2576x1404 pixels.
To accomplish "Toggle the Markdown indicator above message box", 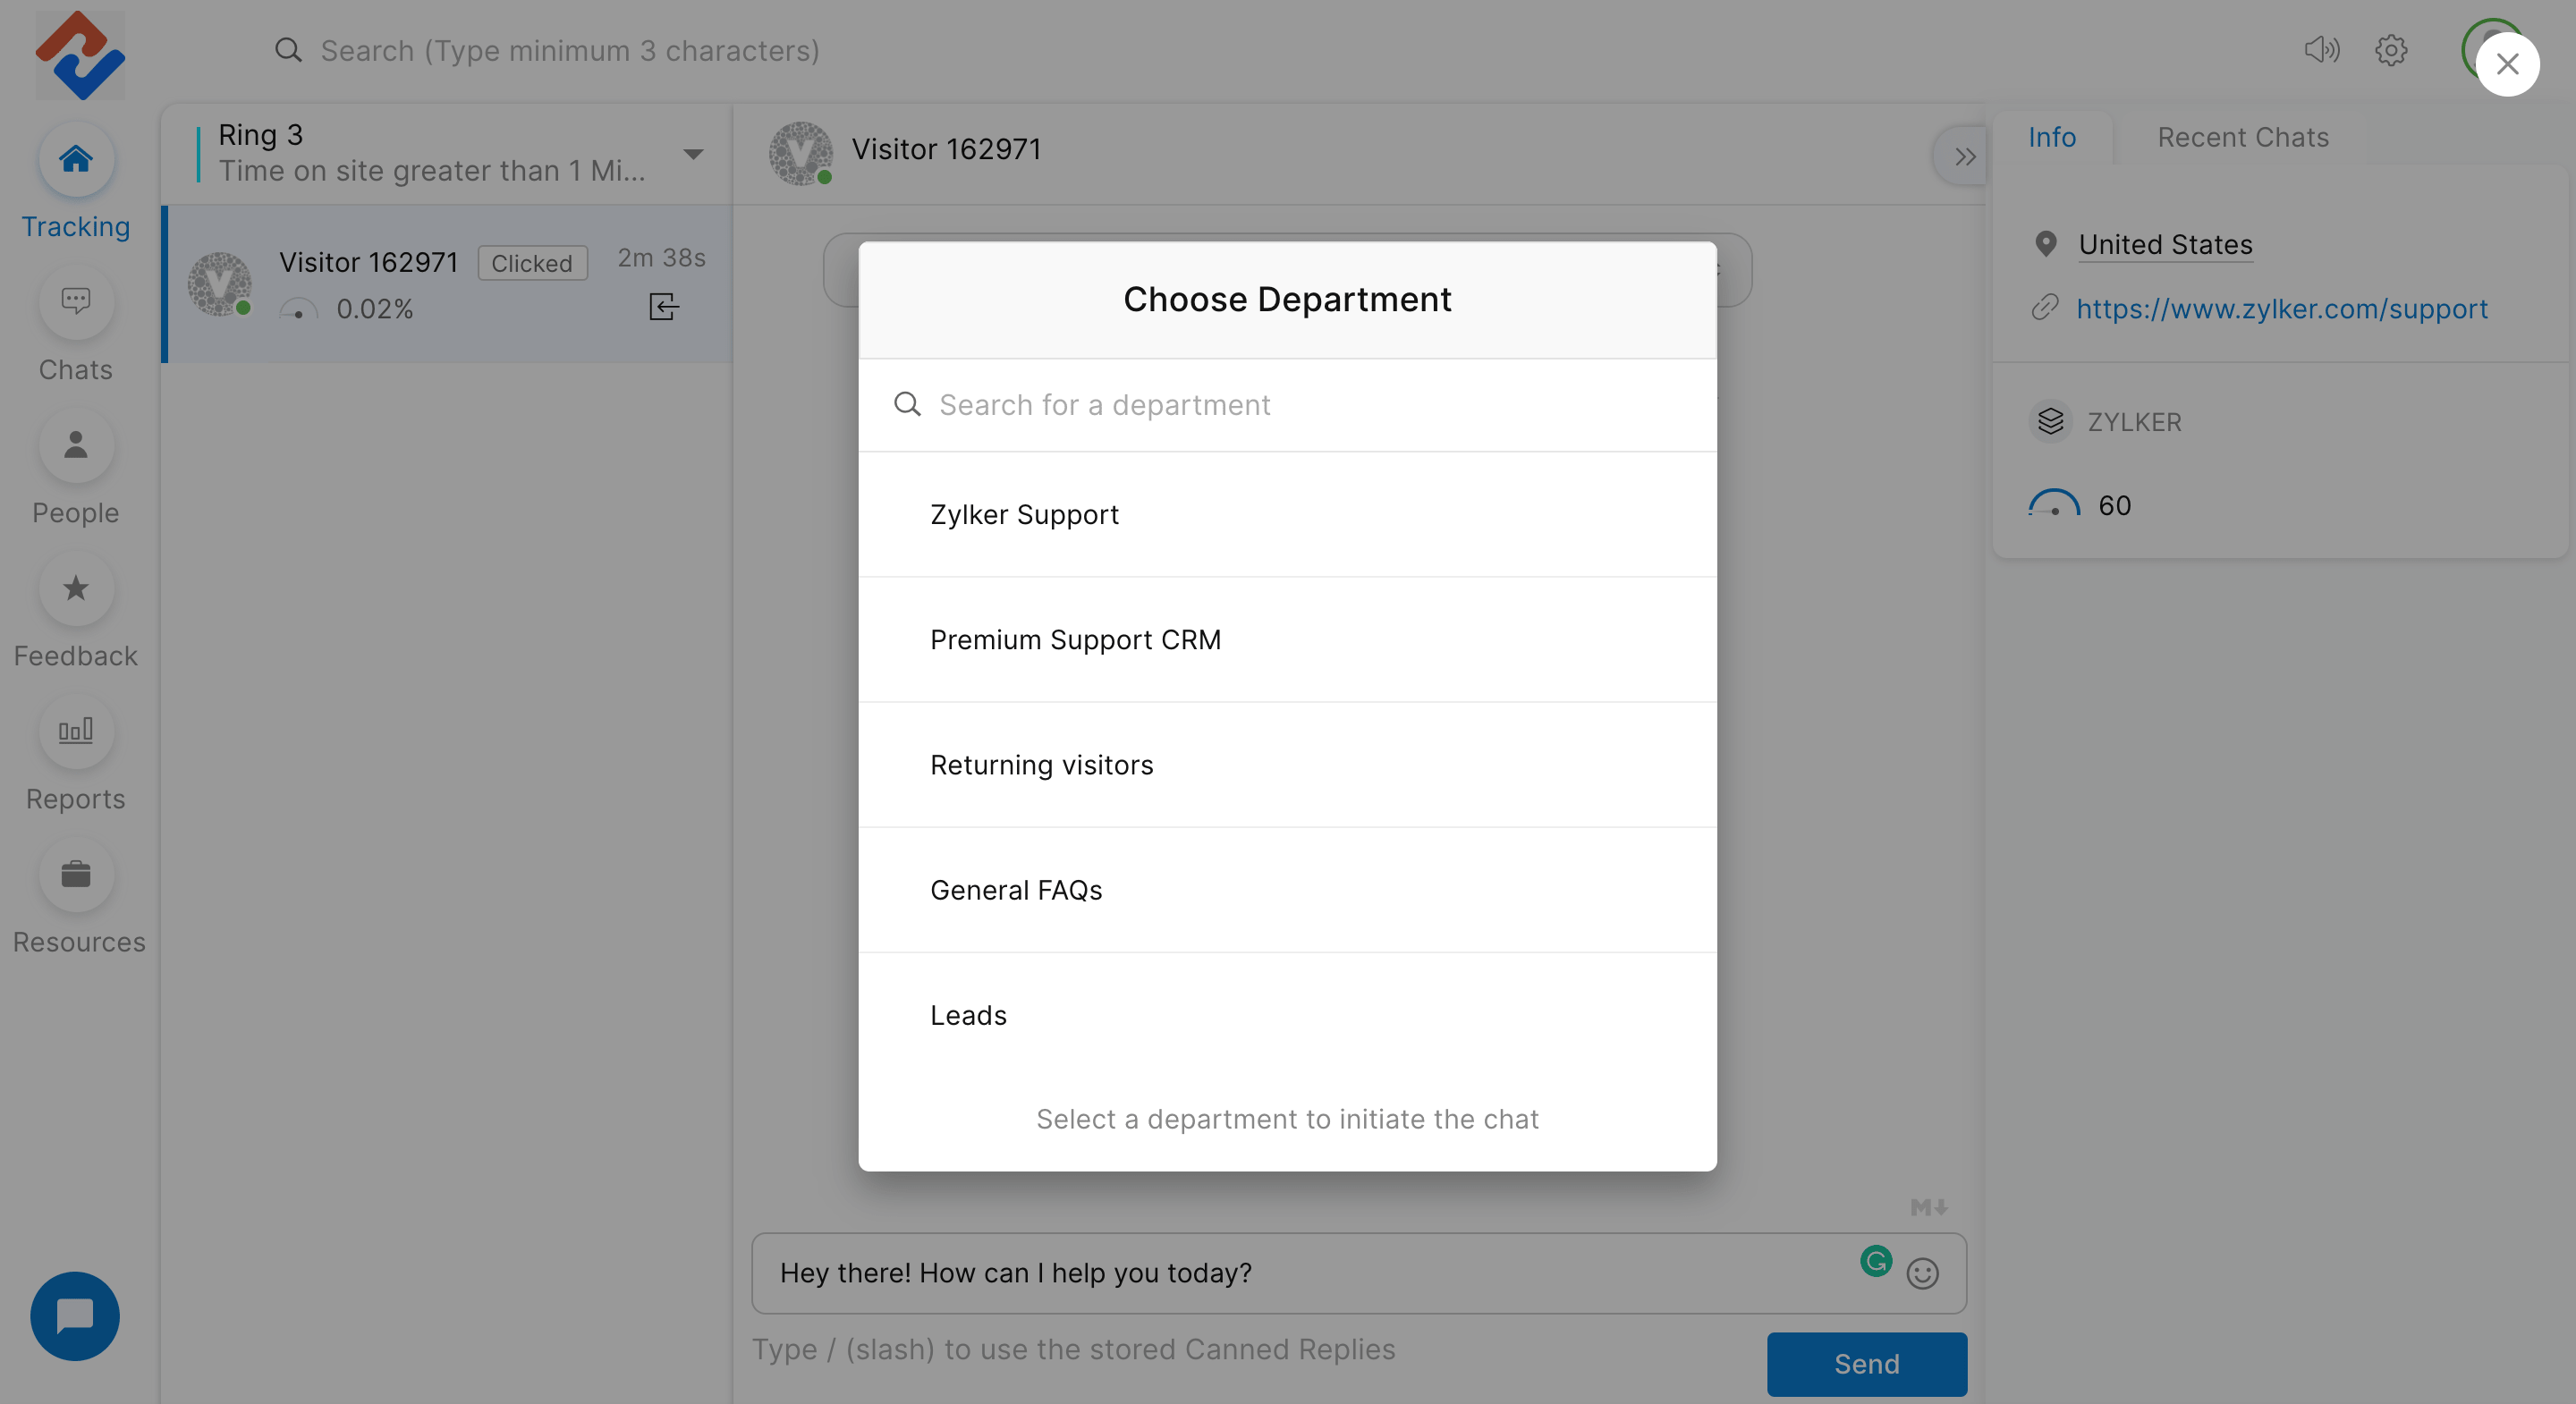I will (1928, 1208).
